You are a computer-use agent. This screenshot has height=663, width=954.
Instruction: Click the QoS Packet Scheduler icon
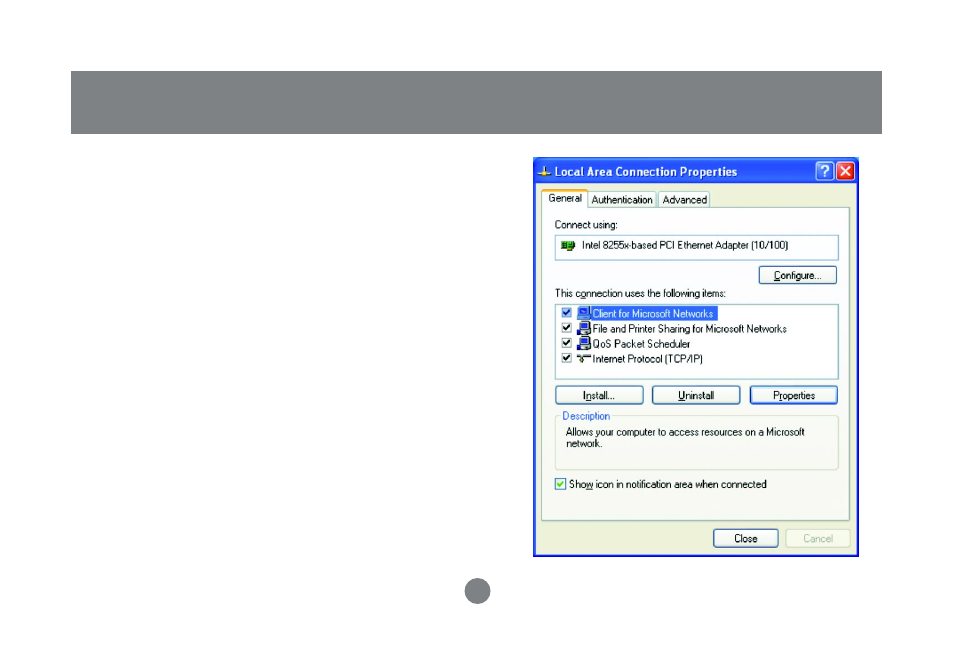click(583, 343)
